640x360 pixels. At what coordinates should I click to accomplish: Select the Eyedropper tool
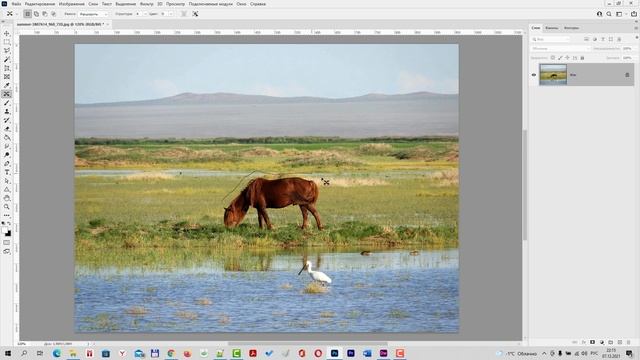pyautogui.click(x=7, y=85)
